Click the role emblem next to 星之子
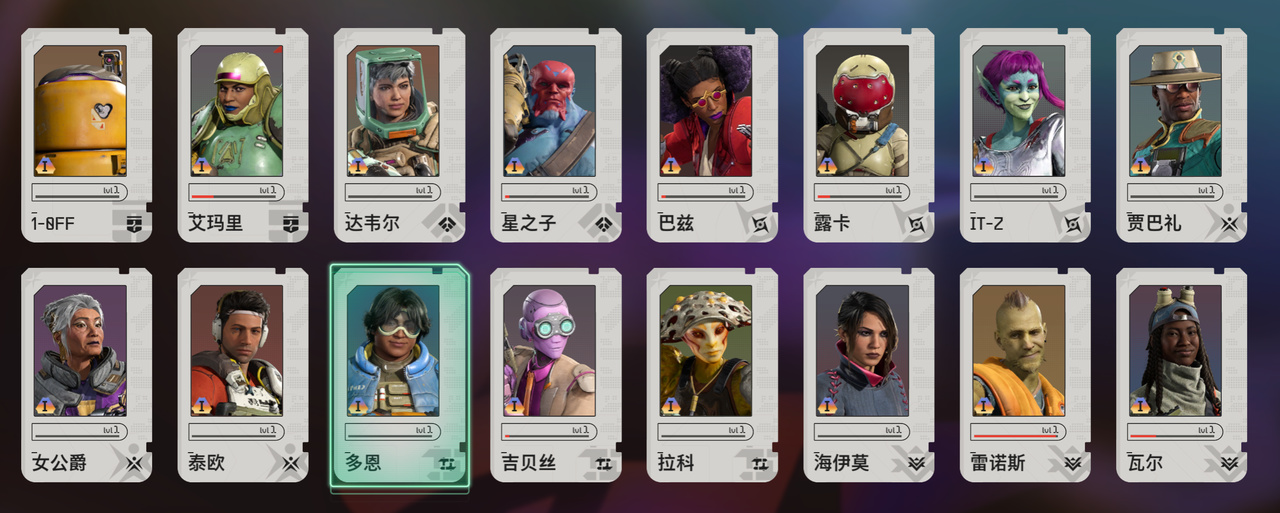This screenshot has width=1280, height=513. 603,223
